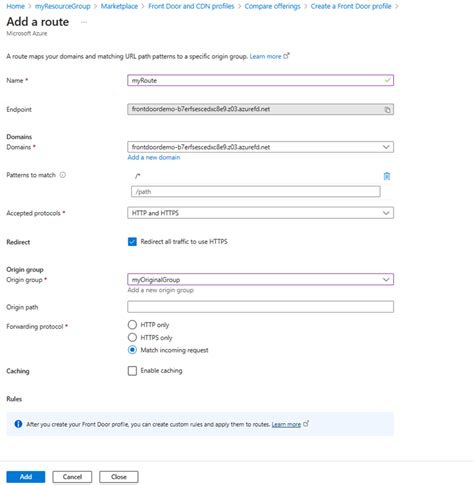Click info icon in the Rules notice
This screenshot has height=485, width=474.
pyautogui.click(x=18, y=424)
